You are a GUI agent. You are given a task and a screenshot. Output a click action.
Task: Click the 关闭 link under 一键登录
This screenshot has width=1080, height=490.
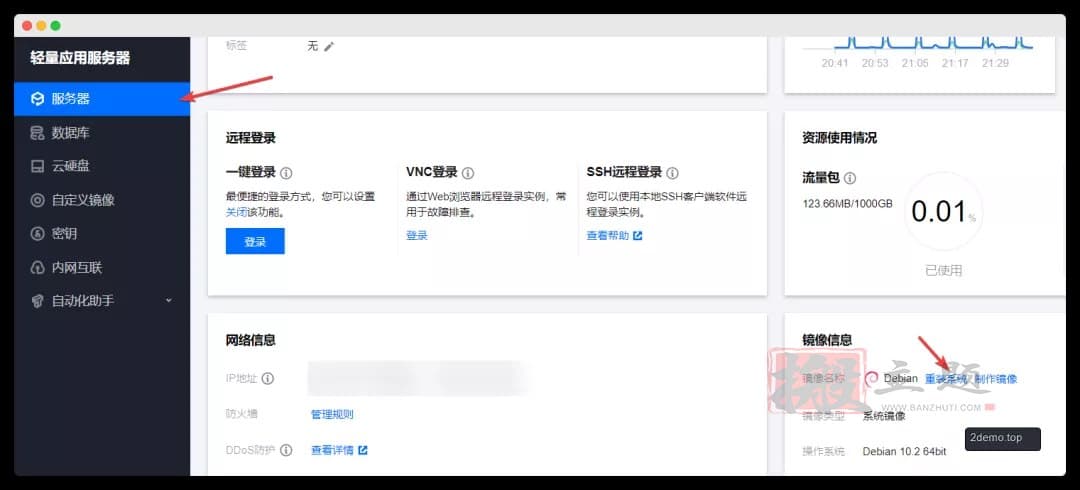tap(236, 213)
